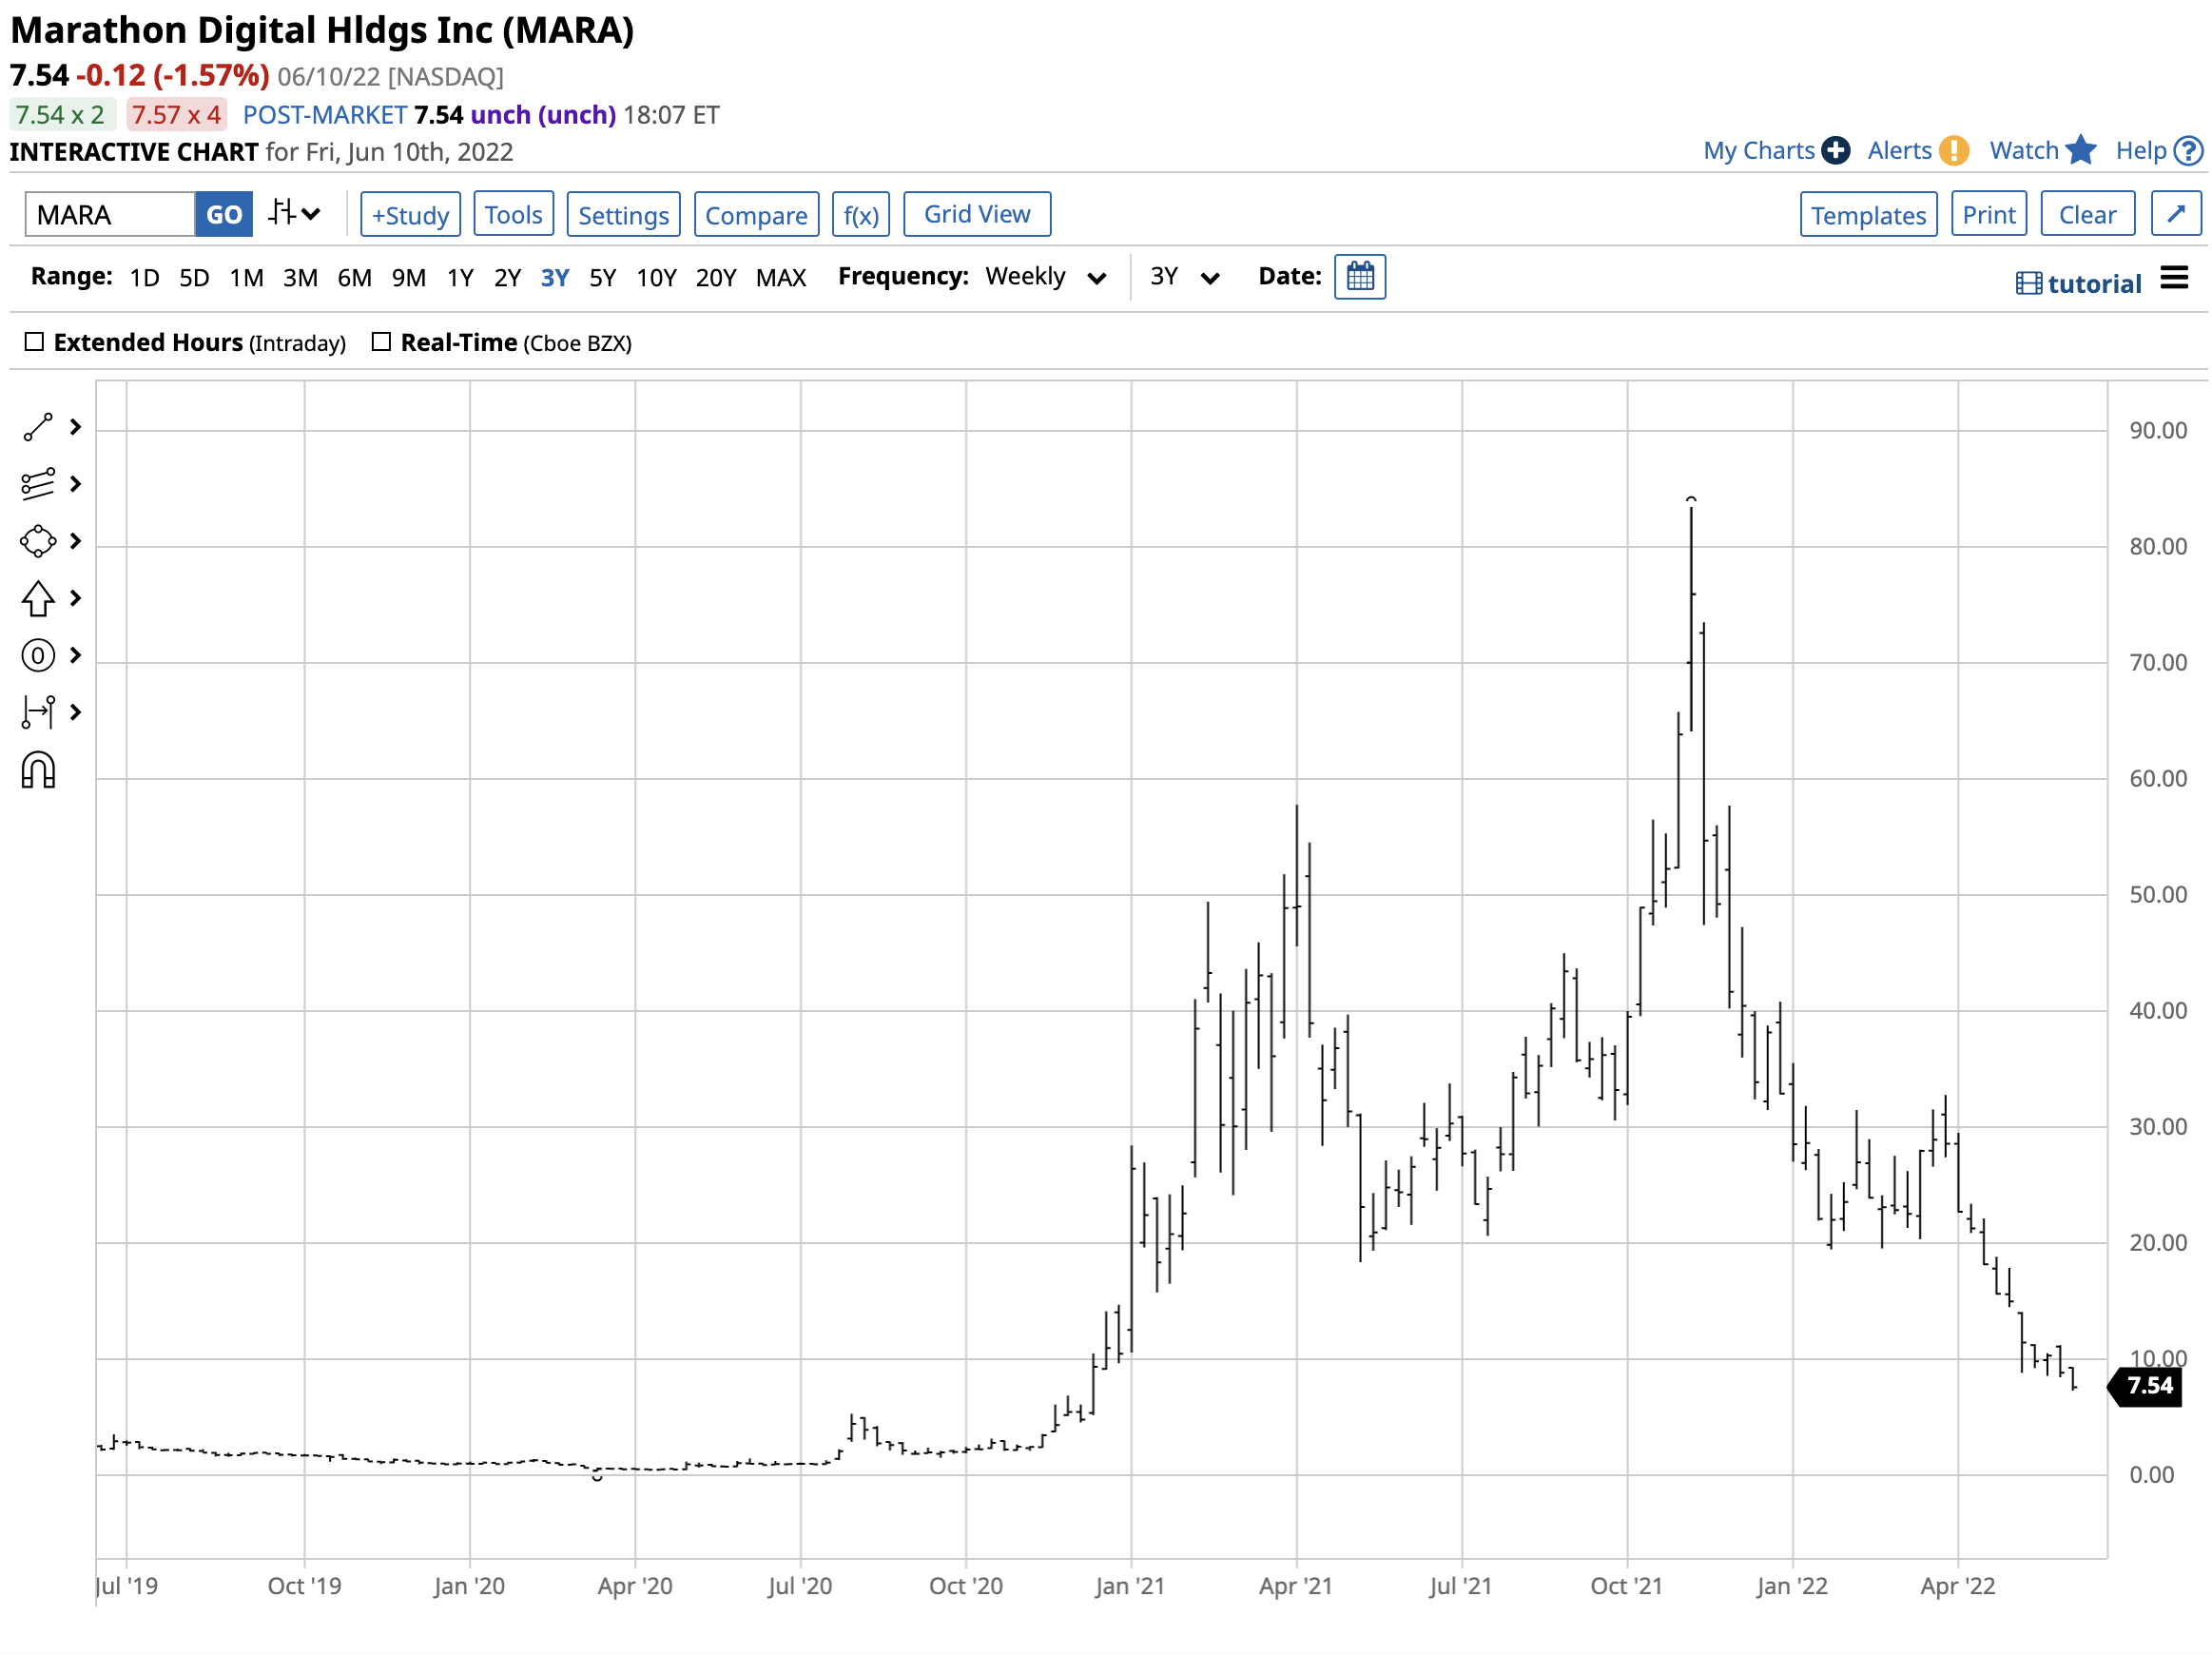
Task: Select the 3Y range
Action: point(556,278)
